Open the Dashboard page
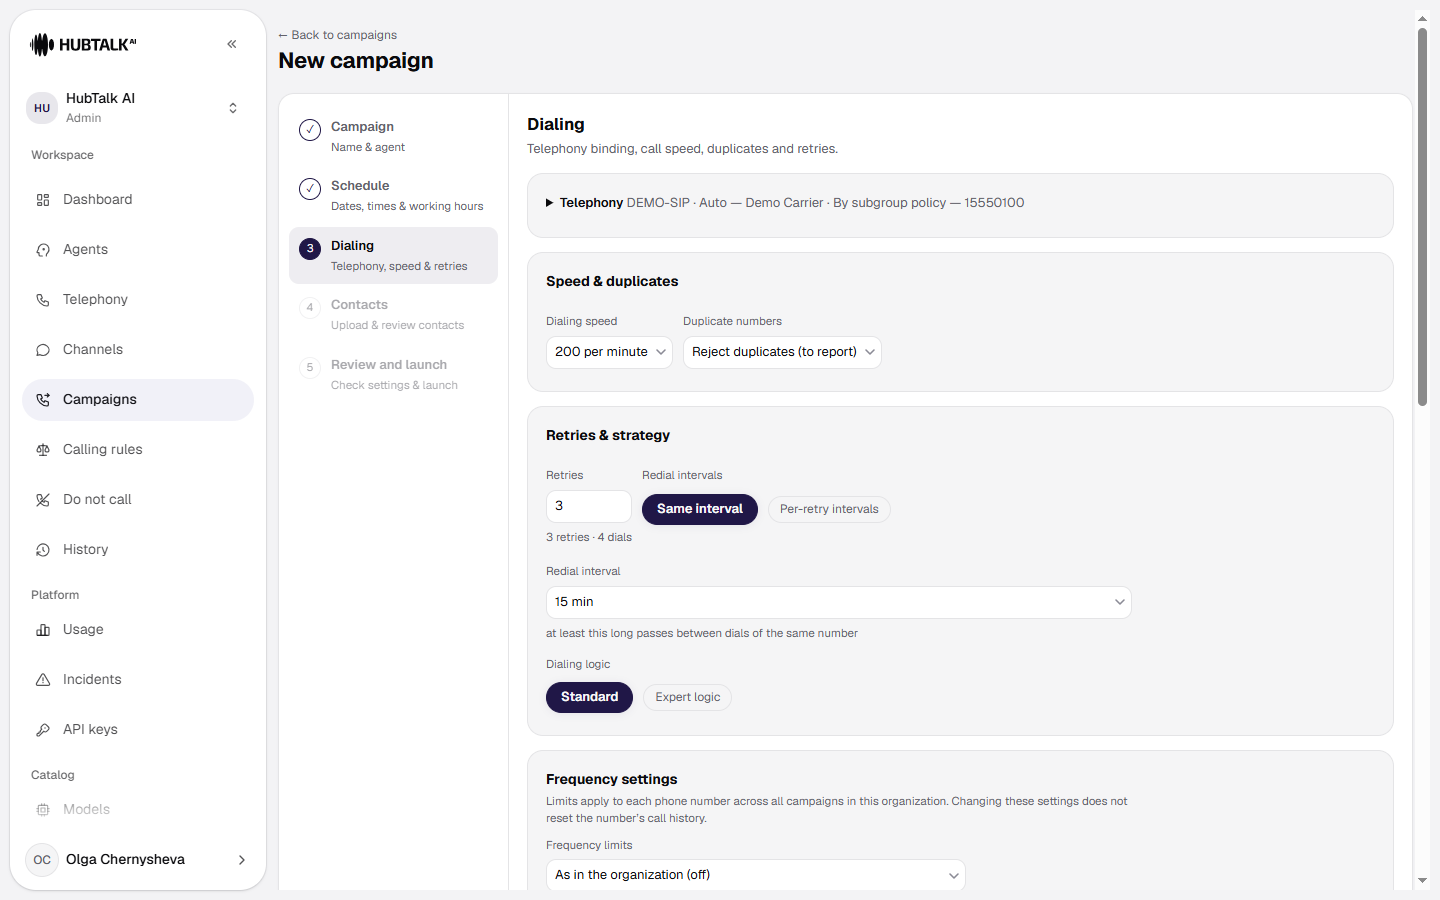Image resolution: width=1440 pixels, height=900 pixels. (138, 200)
